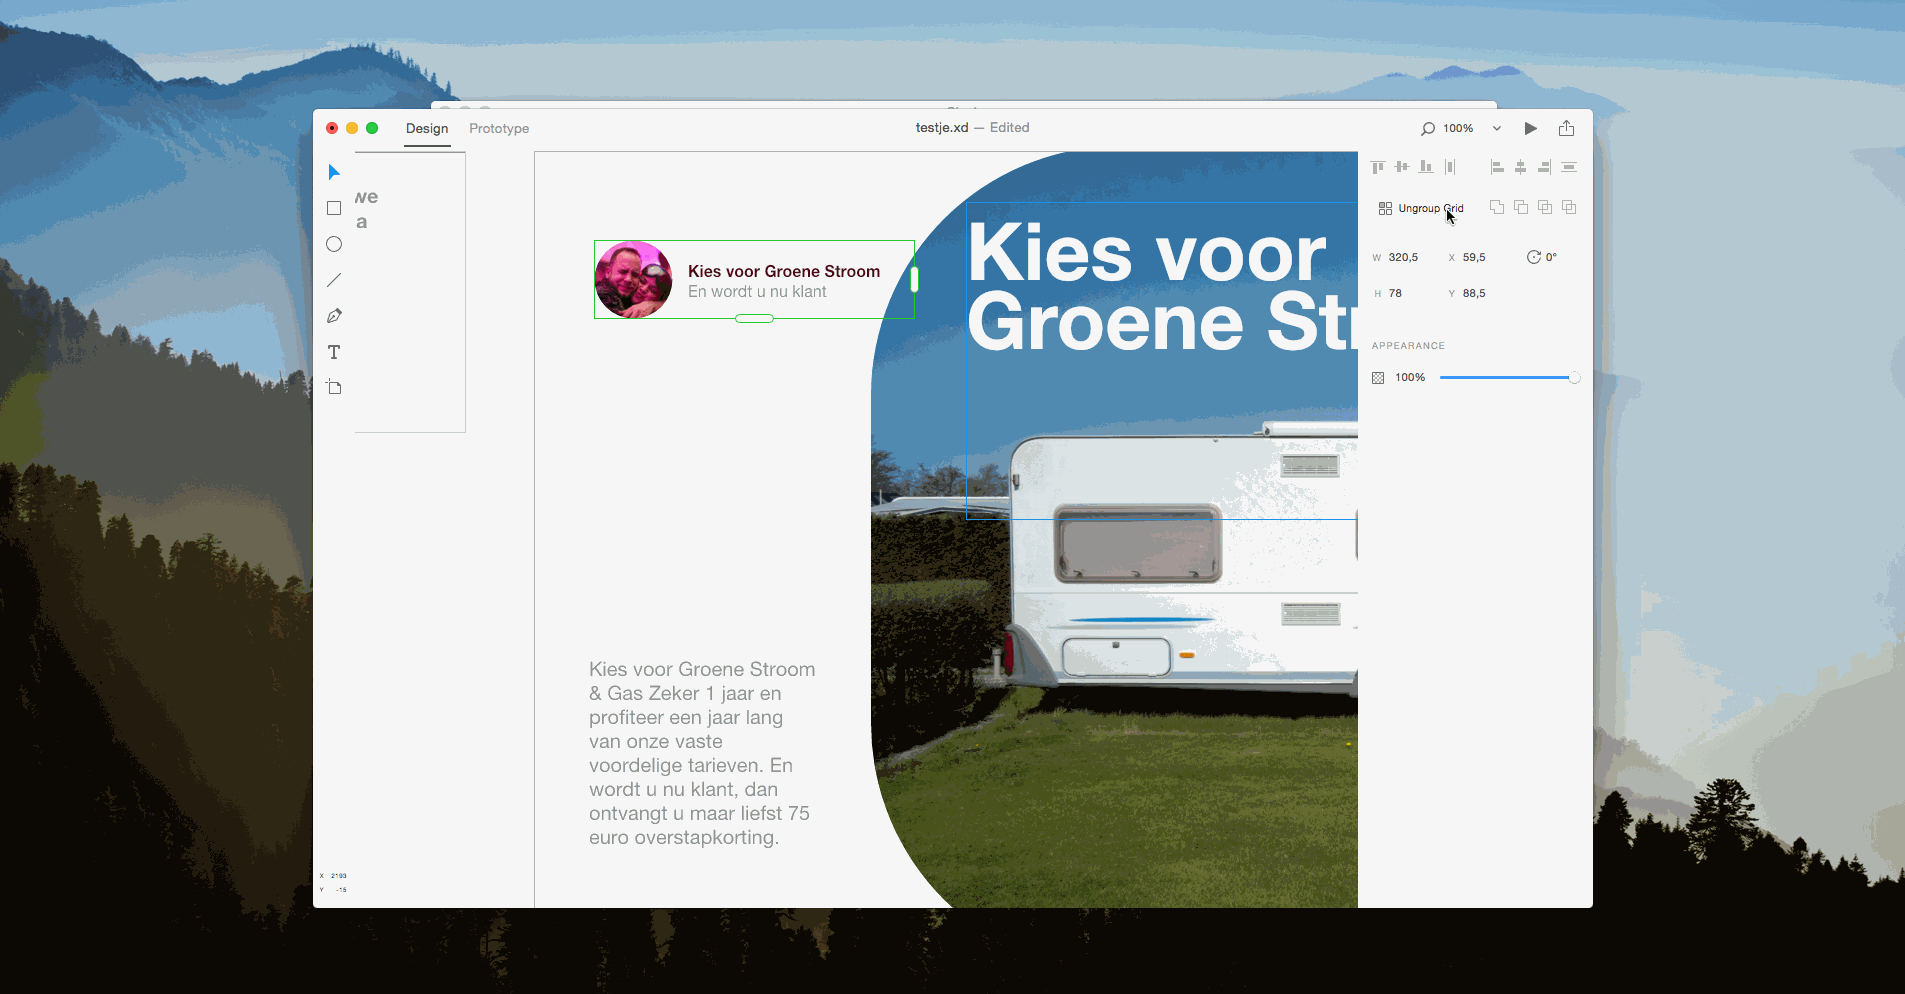
Task: Apply the Subtract boolean operation
Action: (x=1521, y=207)
